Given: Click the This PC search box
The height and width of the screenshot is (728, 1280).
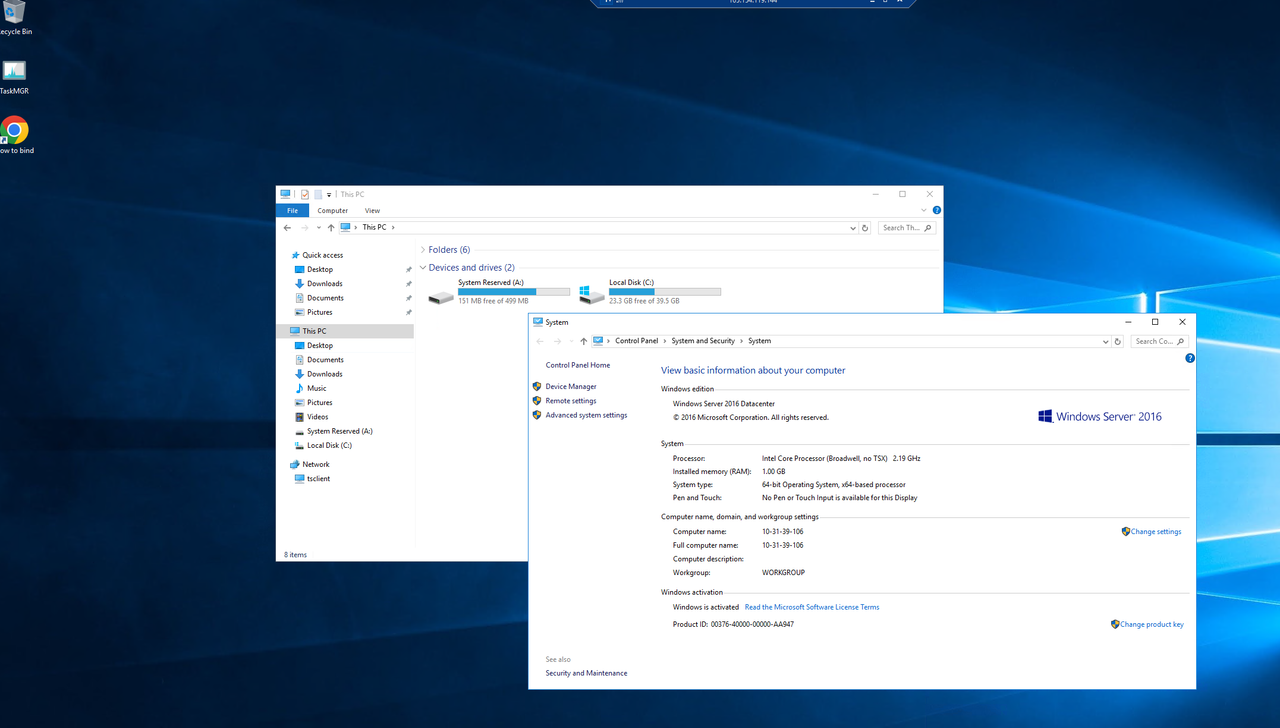Looking at the screenshot, I should 907,228.
